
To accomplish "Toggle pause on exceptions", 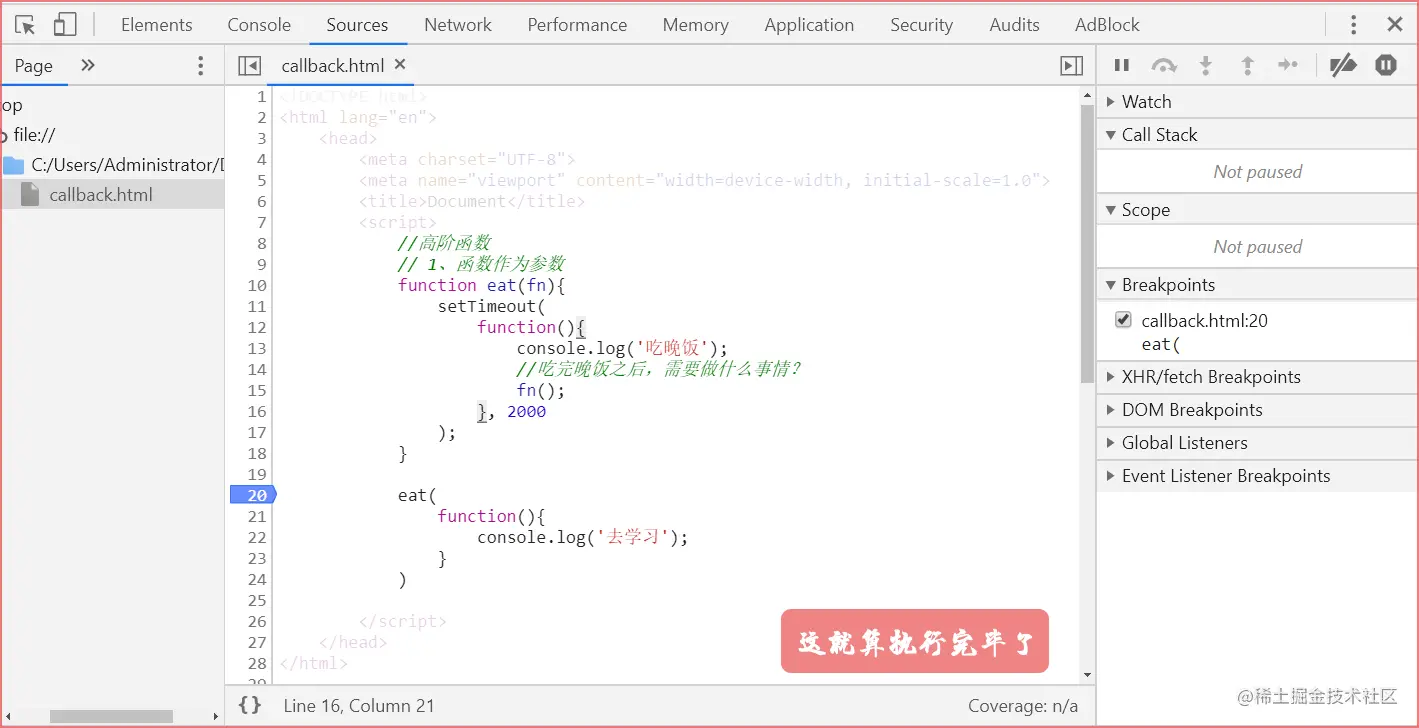I will 1386,66.
